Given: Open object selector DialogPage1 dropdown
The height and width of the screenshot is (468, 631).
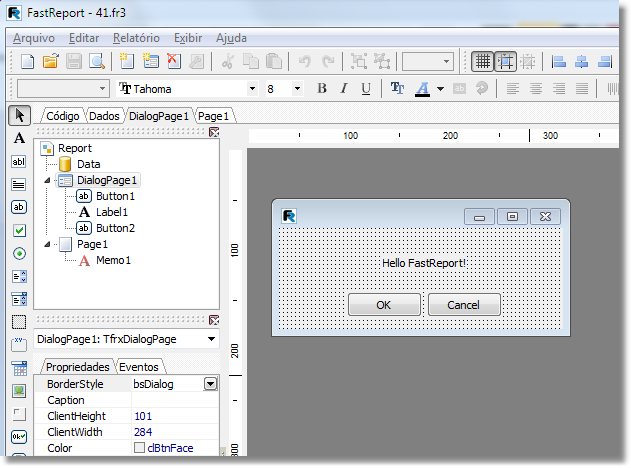Looking at the screenshot, I should [211, 339].
